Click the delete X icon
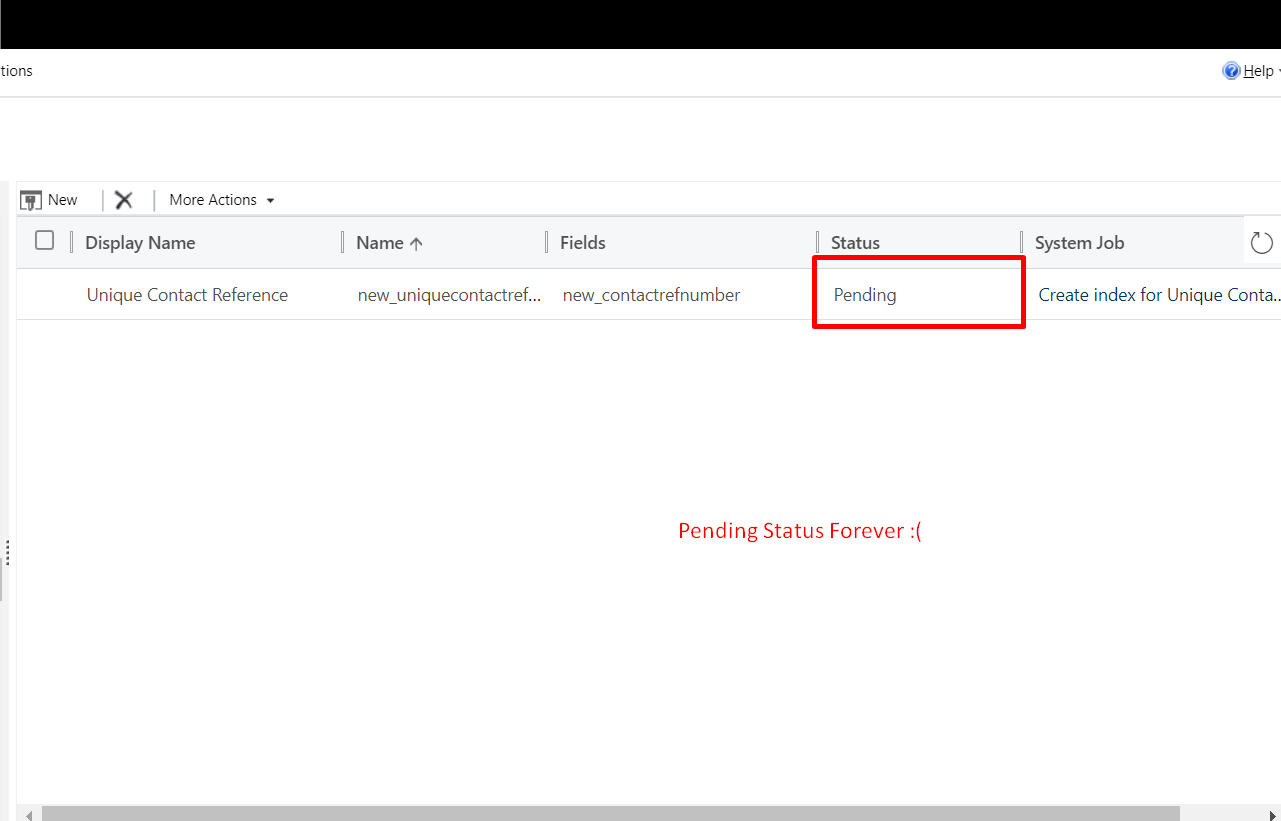Screen dimensions: 1281x821 click(x=124, y=200)
